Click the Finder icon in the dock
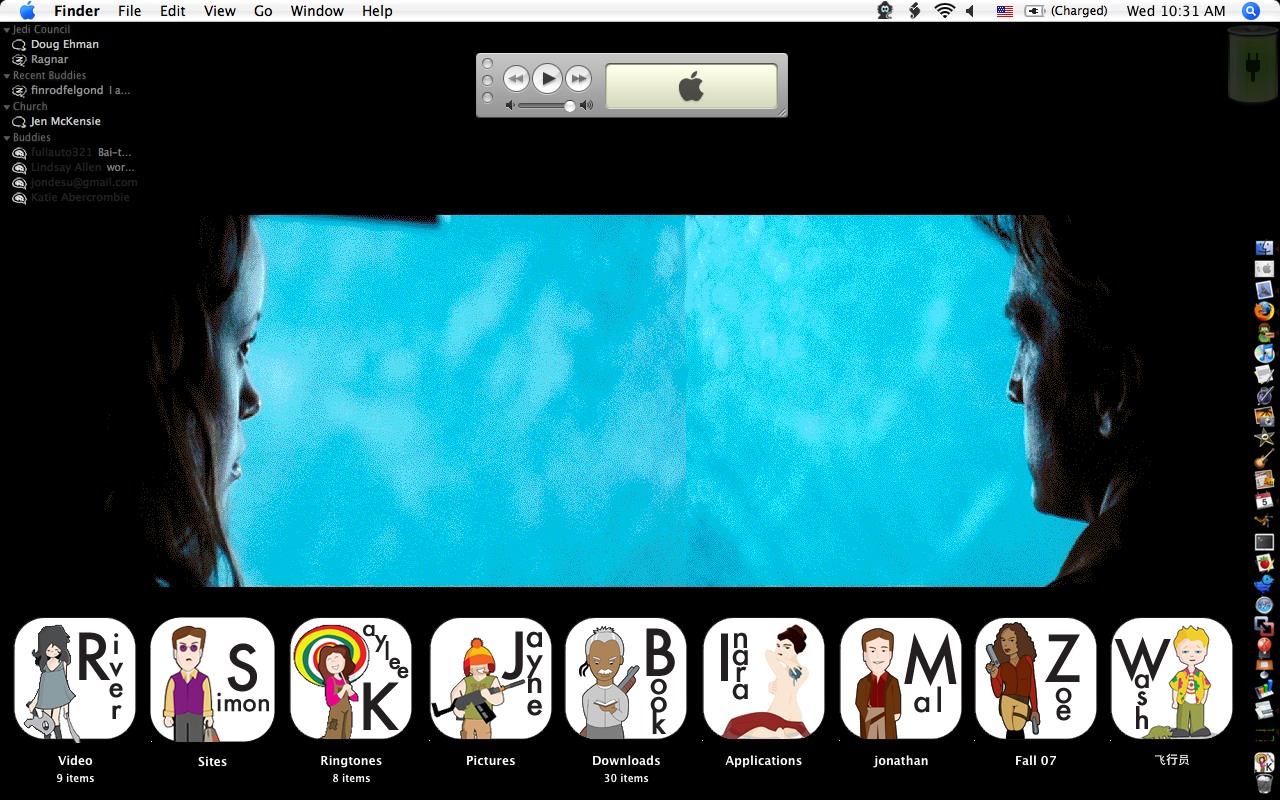This screenshot has height=800, width=1280. [x=1264, y=248]
